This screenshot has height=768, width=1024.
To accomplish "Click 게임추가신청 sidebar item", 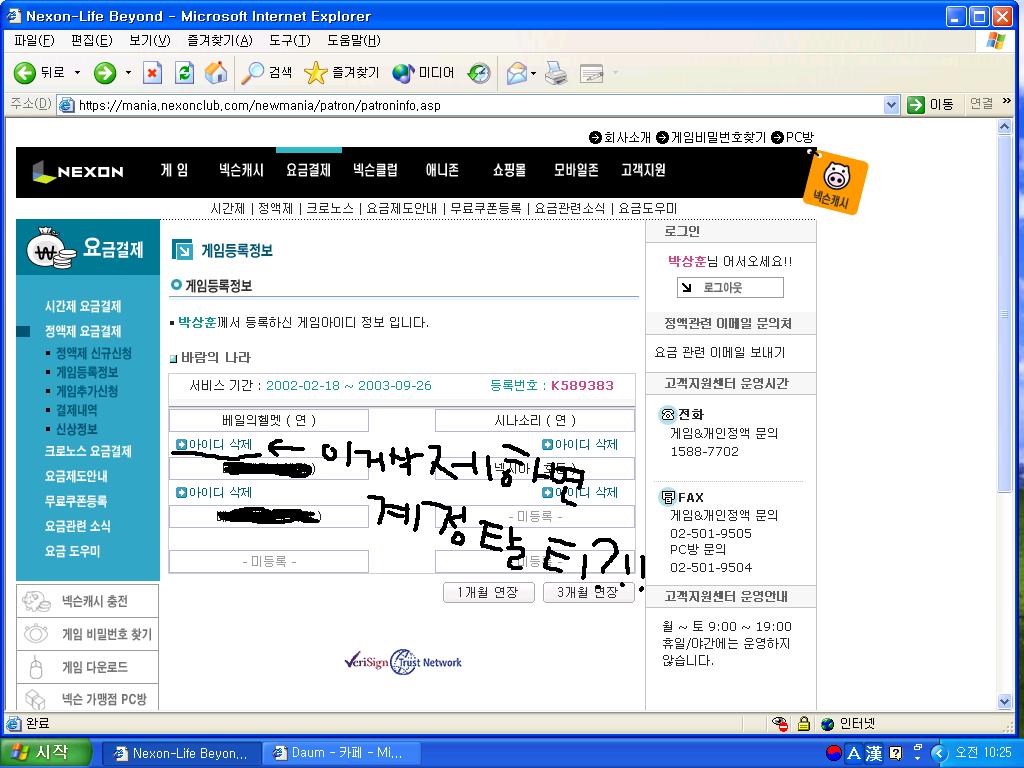I will coord(87,391).
